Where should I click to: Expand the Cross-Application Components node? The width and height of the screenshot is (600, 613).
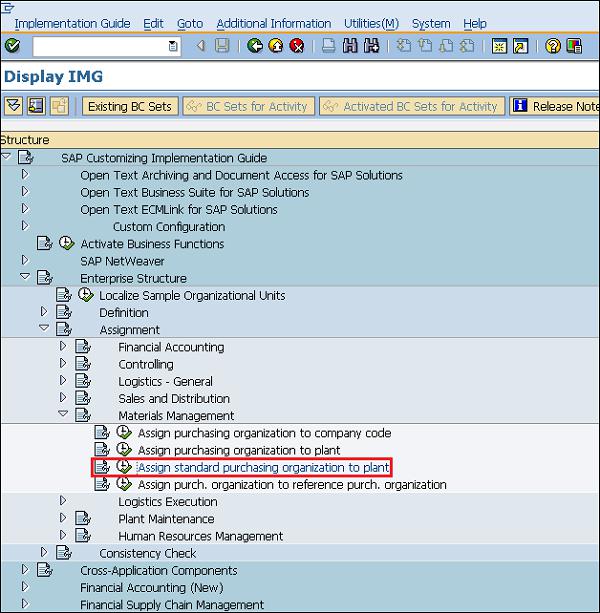pos(25,569)
